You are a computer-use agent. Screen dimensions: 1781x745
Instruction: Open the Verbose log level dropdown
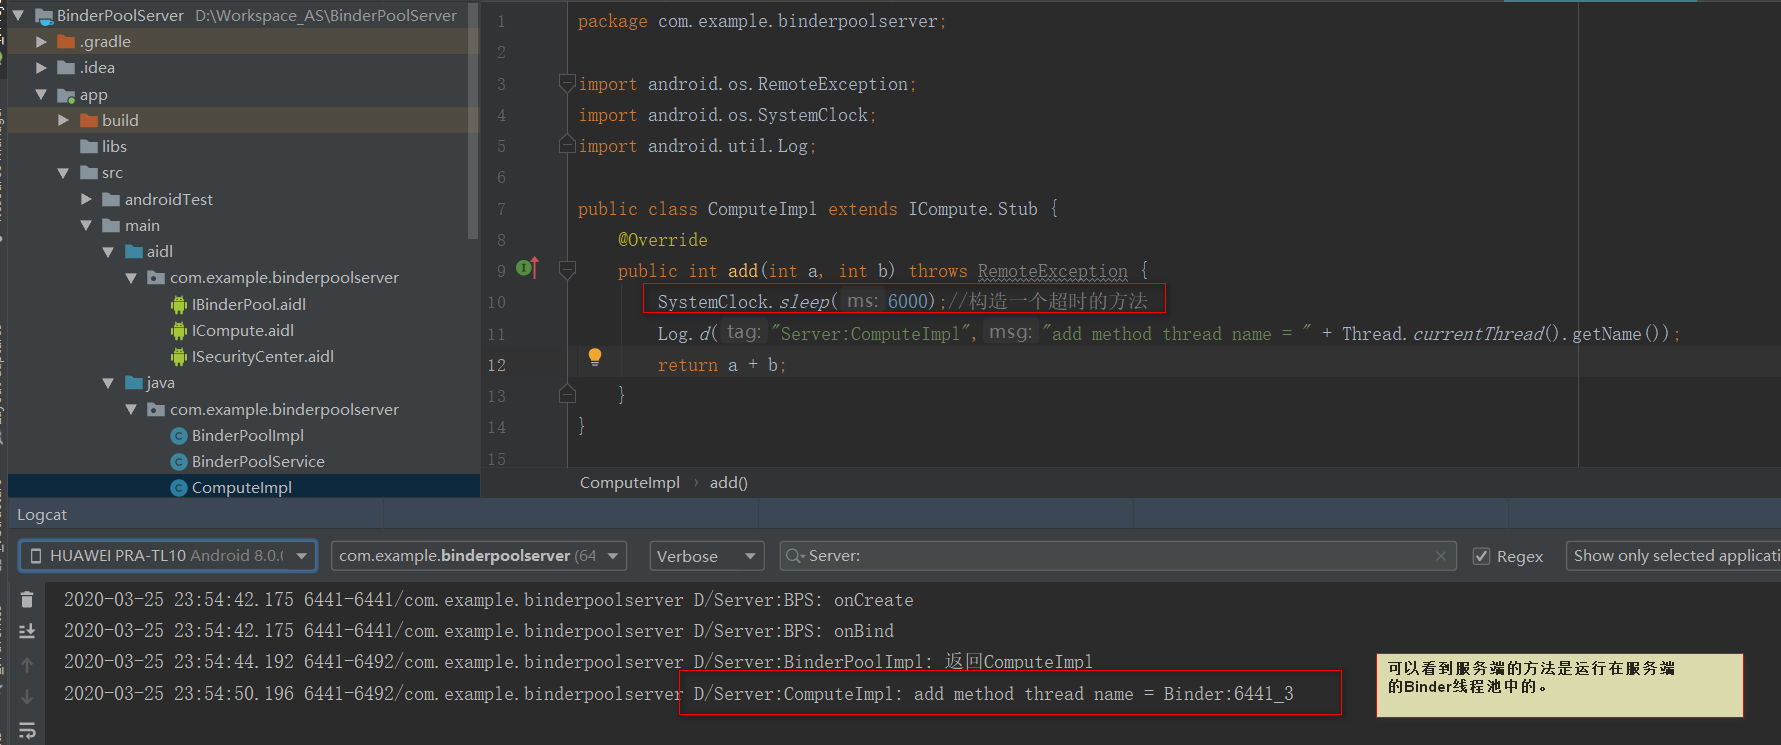707,556
